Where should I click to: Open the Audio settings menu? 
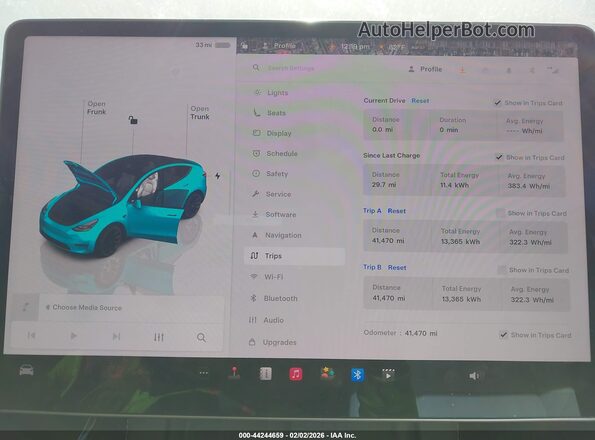tap(274, 320)
